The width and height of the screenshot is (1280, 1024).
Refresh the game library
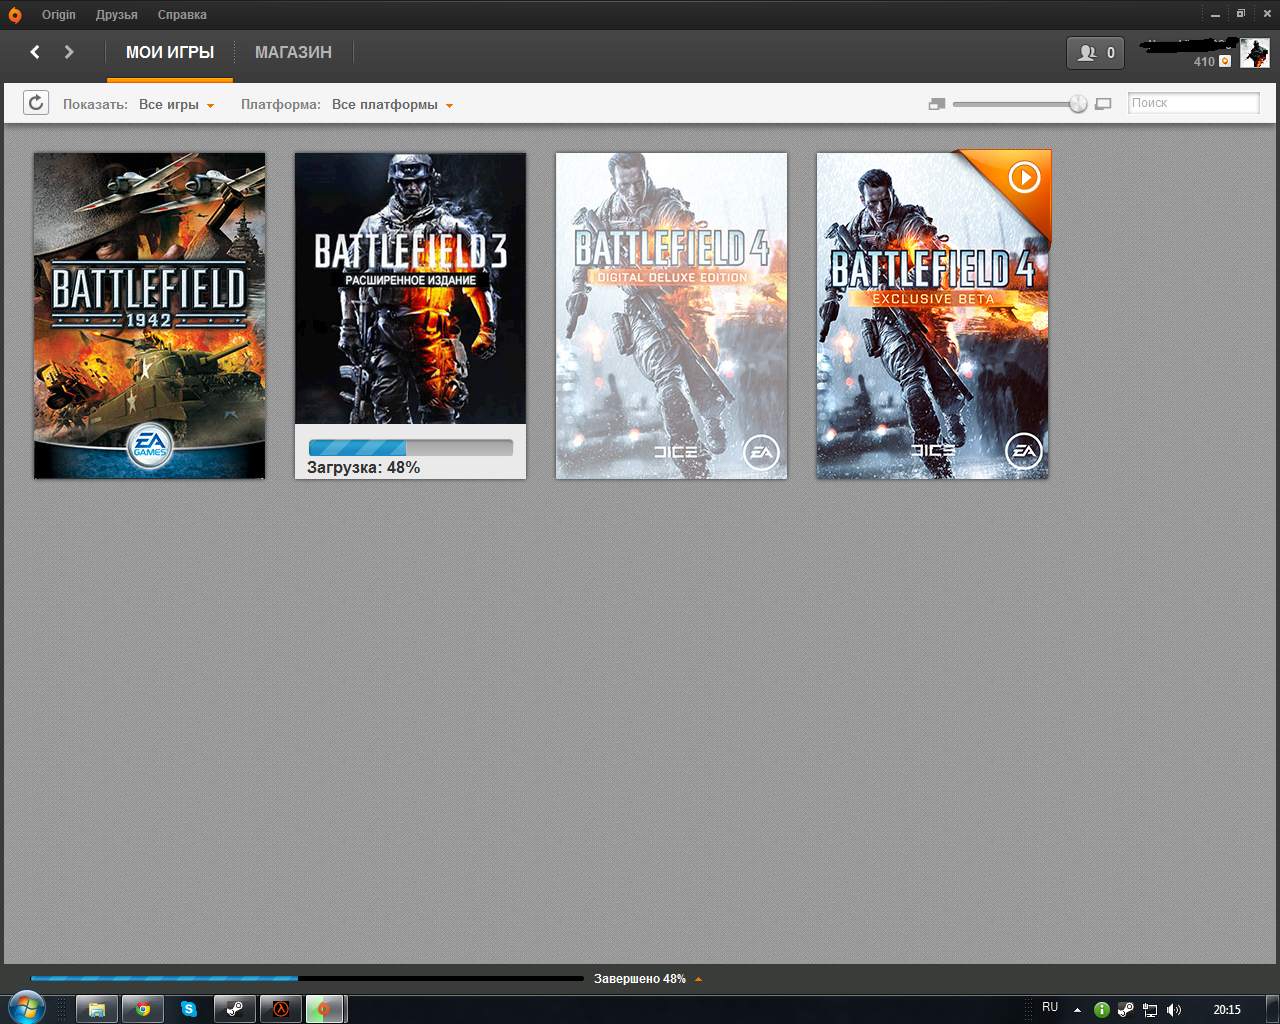(x=36, y=103)
